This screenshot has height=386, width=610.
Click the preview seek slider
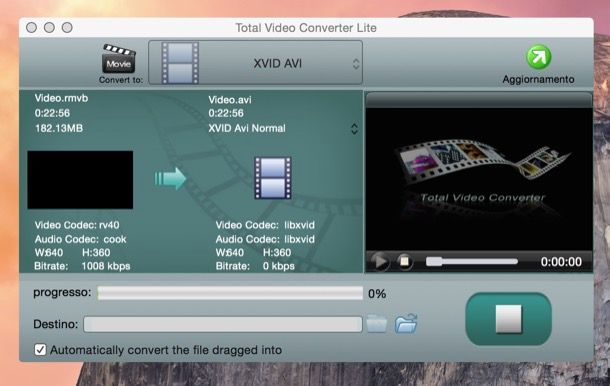pos(472,261)
